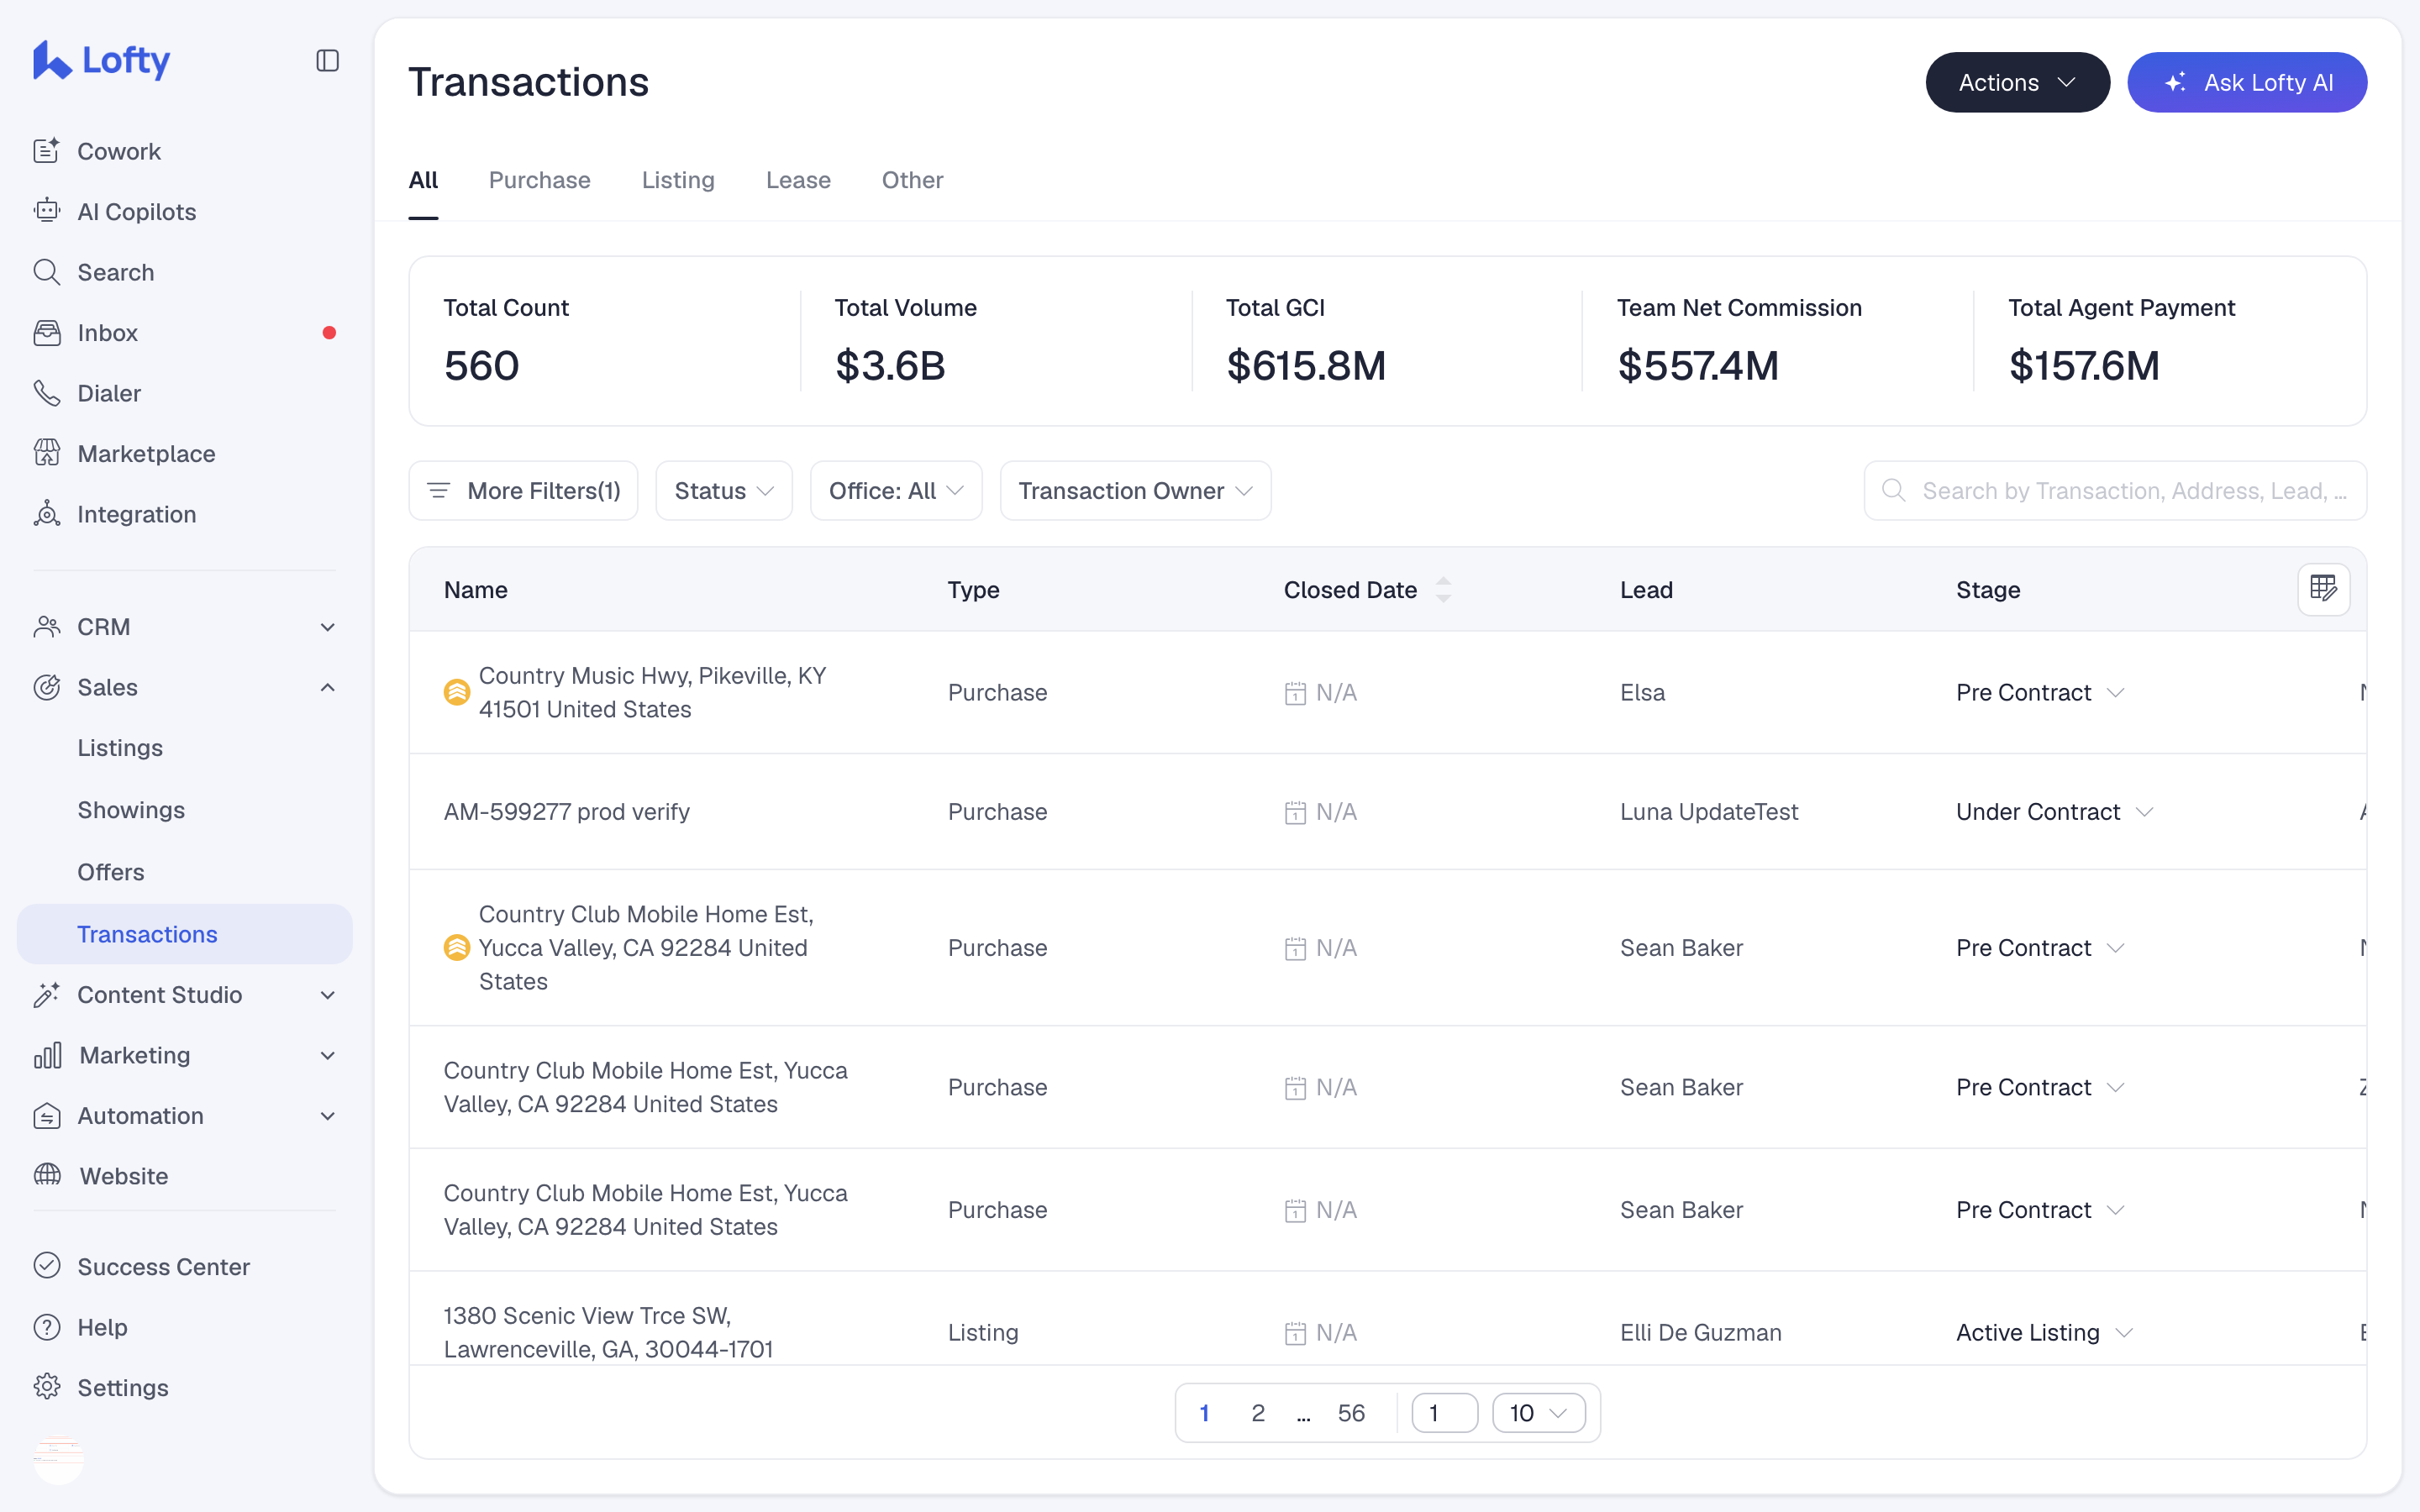Click the Marketing bar chart icon

47,1055
